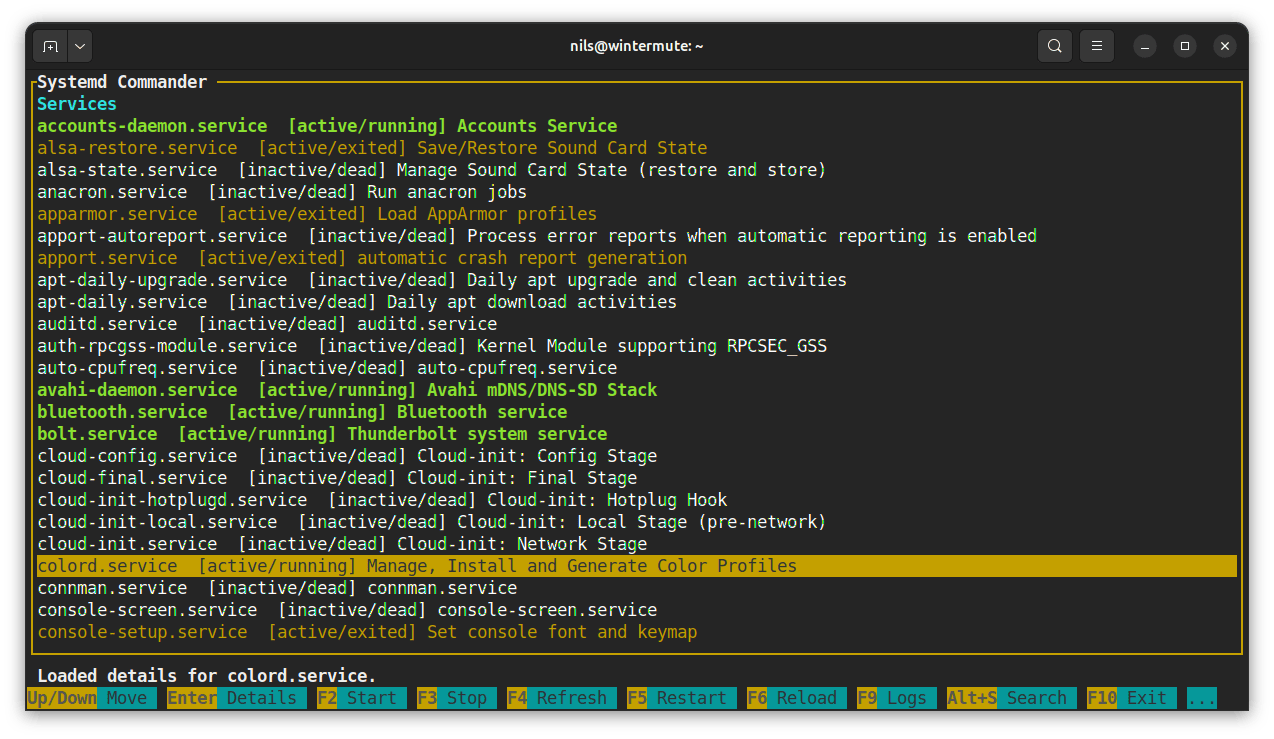Click the Up/Down Move footer item
This screenshot has height=739, width=1274.
tap(92, 698)
